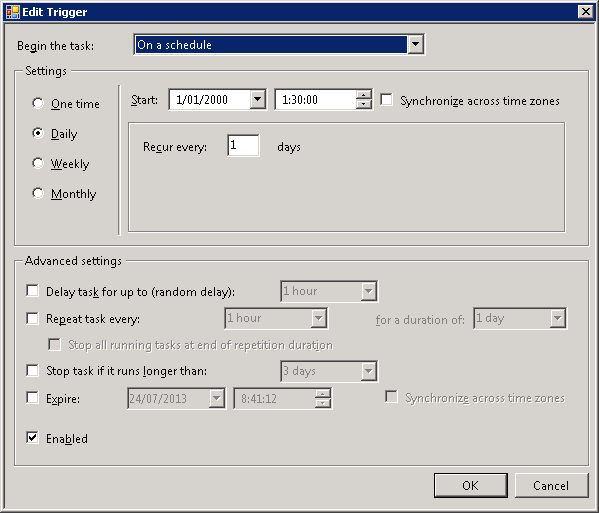Open Expire date 24/07/2013 dropdown
Viewport: 599px width, 513px height.
point(217,398)
